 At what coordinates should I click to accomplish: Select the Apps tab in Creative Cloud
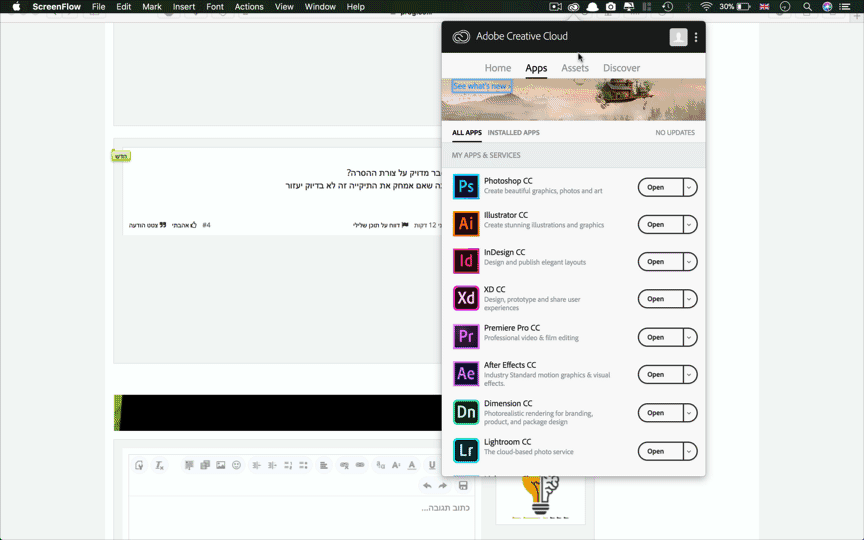536,68
